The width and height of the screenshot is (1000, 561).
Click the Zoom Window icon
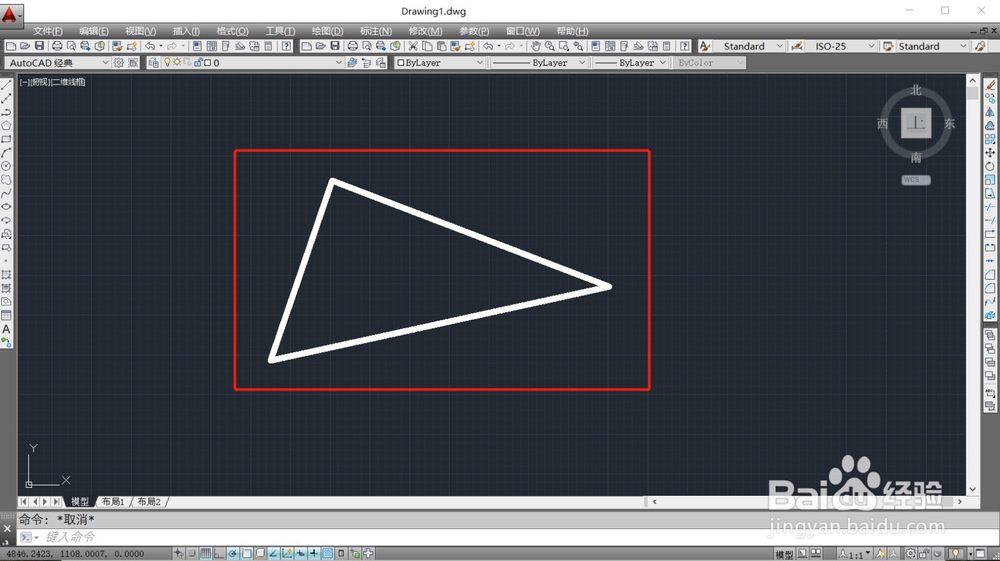click(x=564, y=46)
